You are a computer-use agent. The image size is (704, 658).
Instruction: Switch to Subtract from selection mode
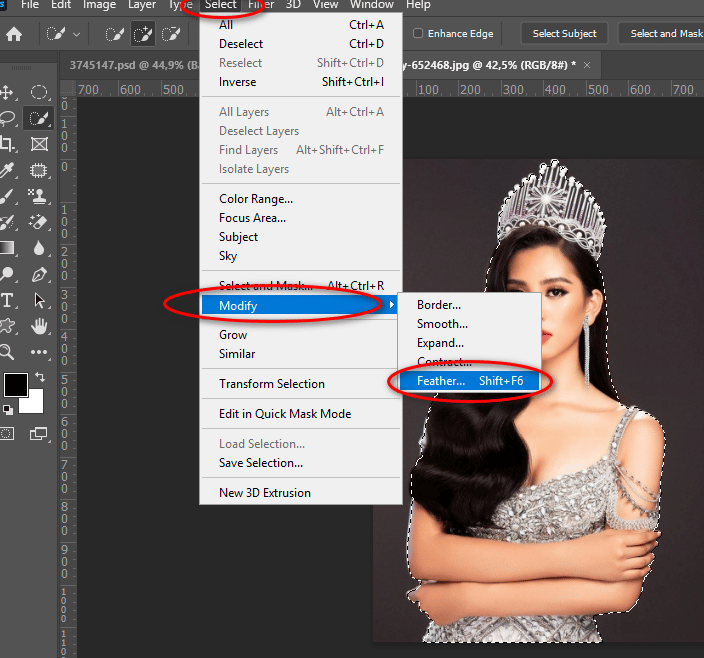[x=171, y=35]
